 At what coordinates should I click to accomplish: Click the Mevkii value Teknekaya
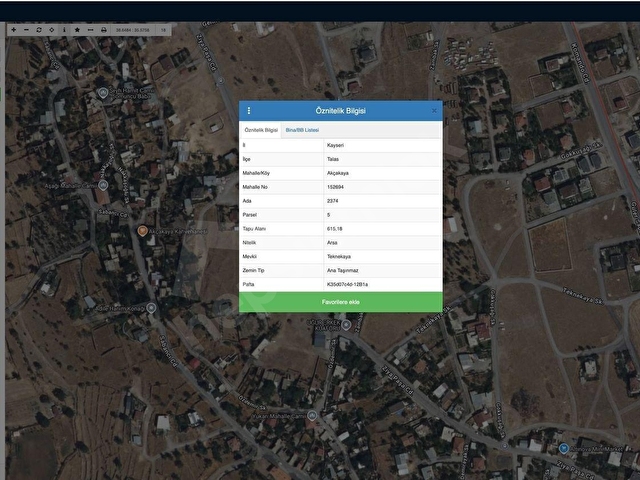[x=382, y=256]
